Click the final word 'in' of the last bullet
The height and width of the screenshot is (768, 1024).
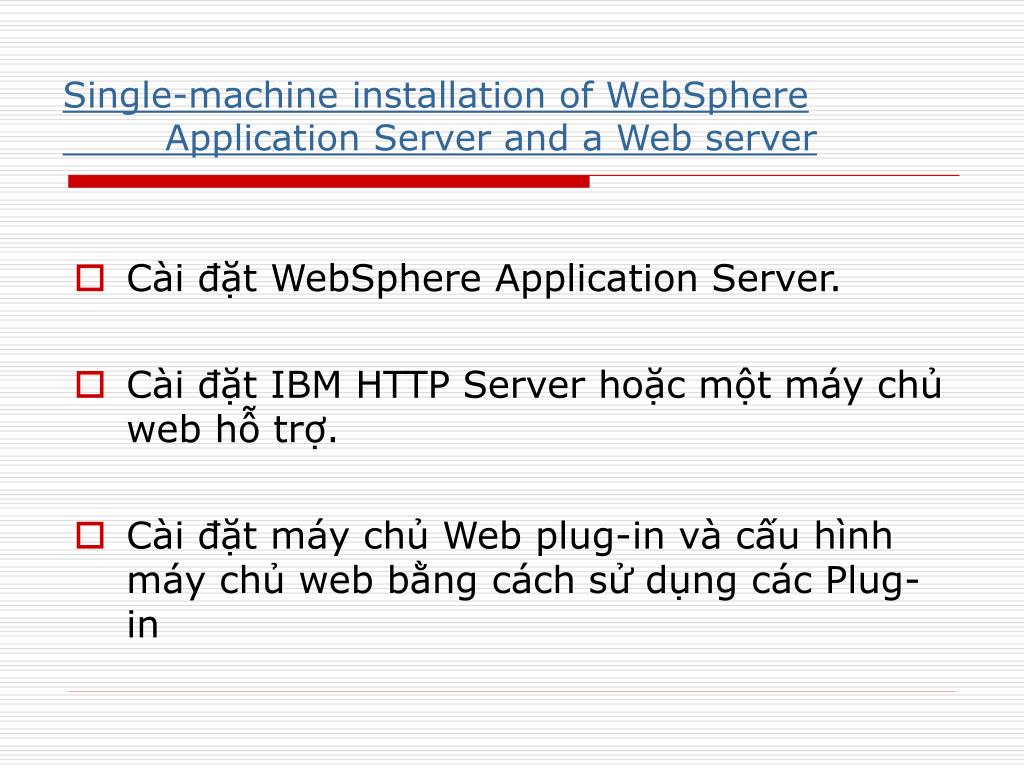click(x=142, y=624)
